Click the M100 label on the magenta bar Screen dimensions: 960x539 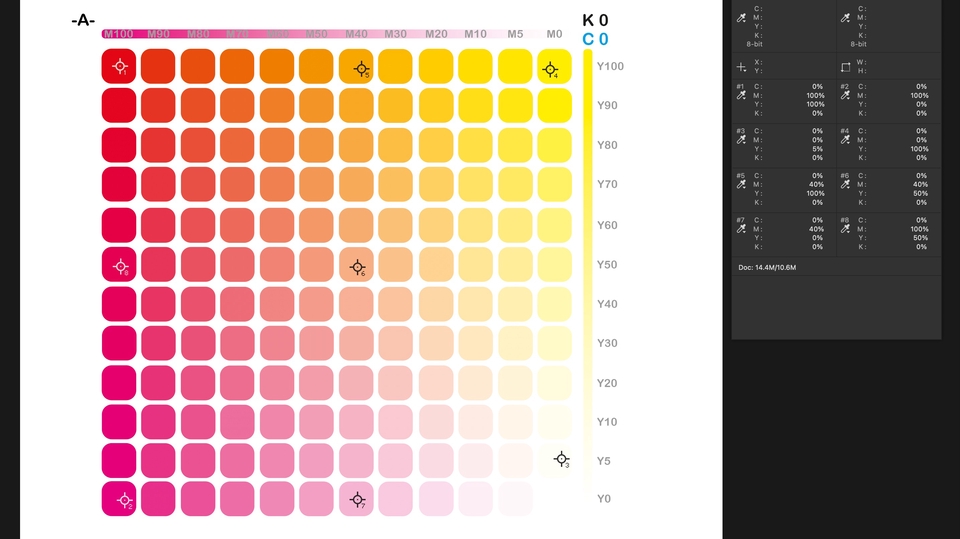click(118, 34)
